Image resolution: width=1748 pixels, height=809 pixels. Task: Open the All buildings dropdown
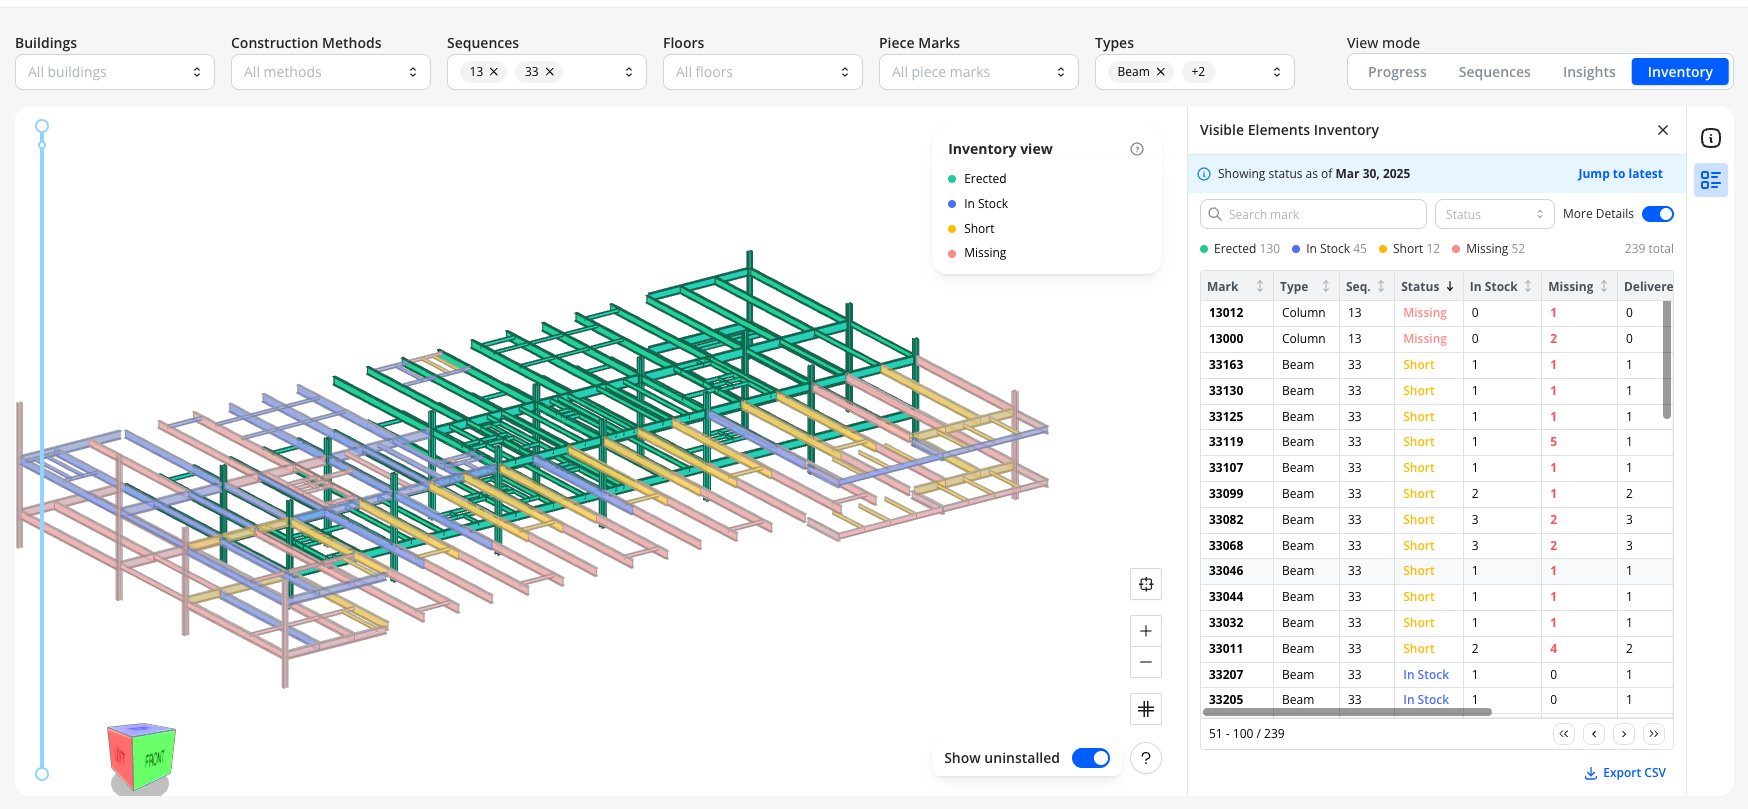point(115,72)
